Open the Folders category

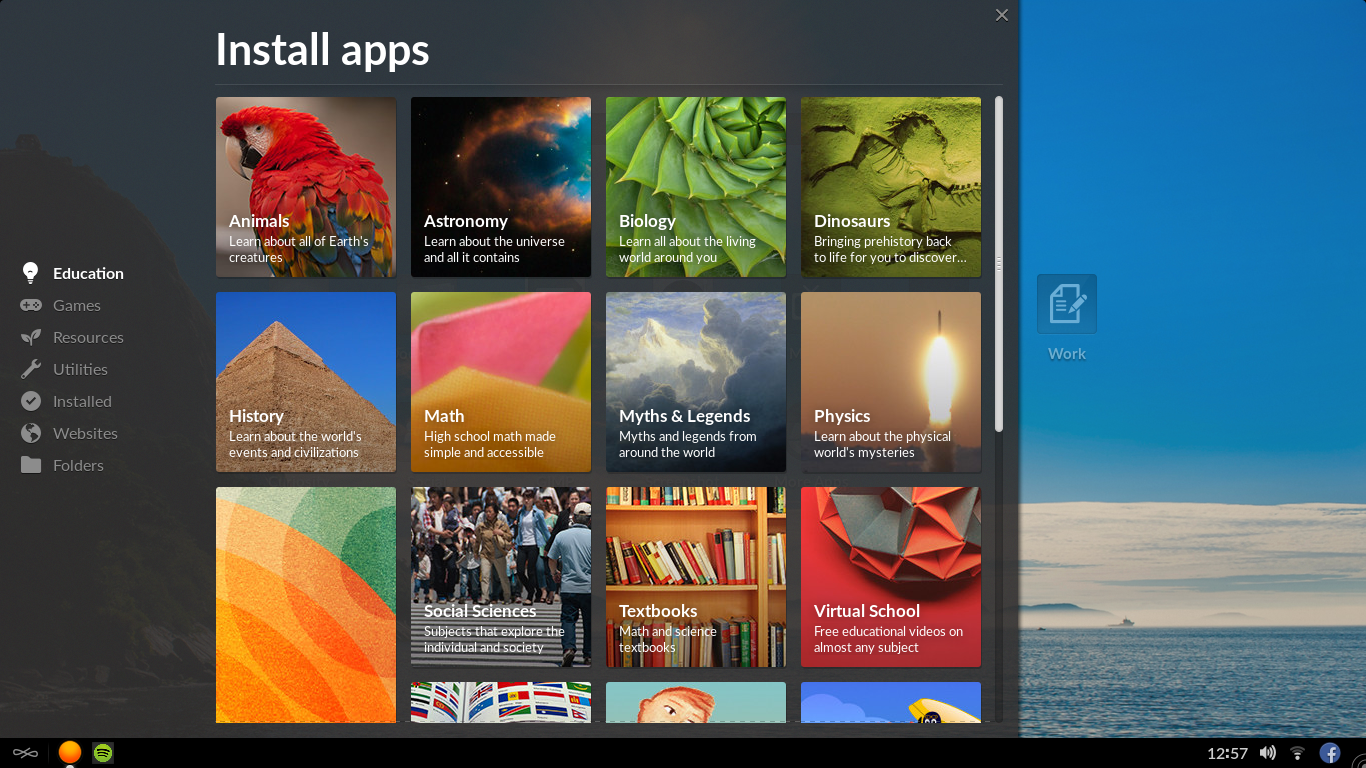click(x=78, y=465)
